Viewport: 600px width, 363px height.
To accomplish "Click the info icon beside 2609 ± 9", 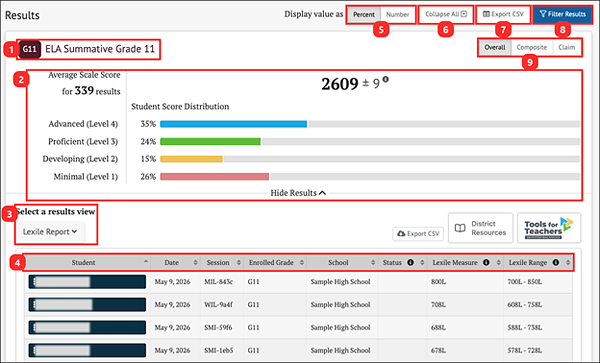I will point(385,80).
